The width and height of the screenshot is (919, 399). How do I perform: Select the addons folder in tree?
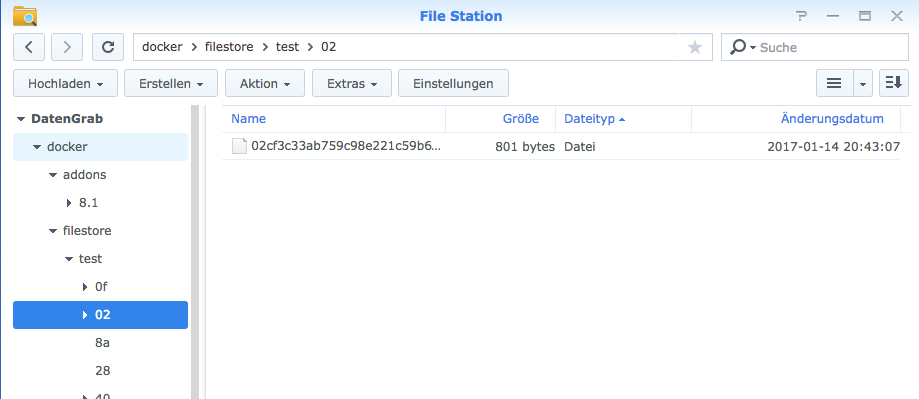[84, 175]
